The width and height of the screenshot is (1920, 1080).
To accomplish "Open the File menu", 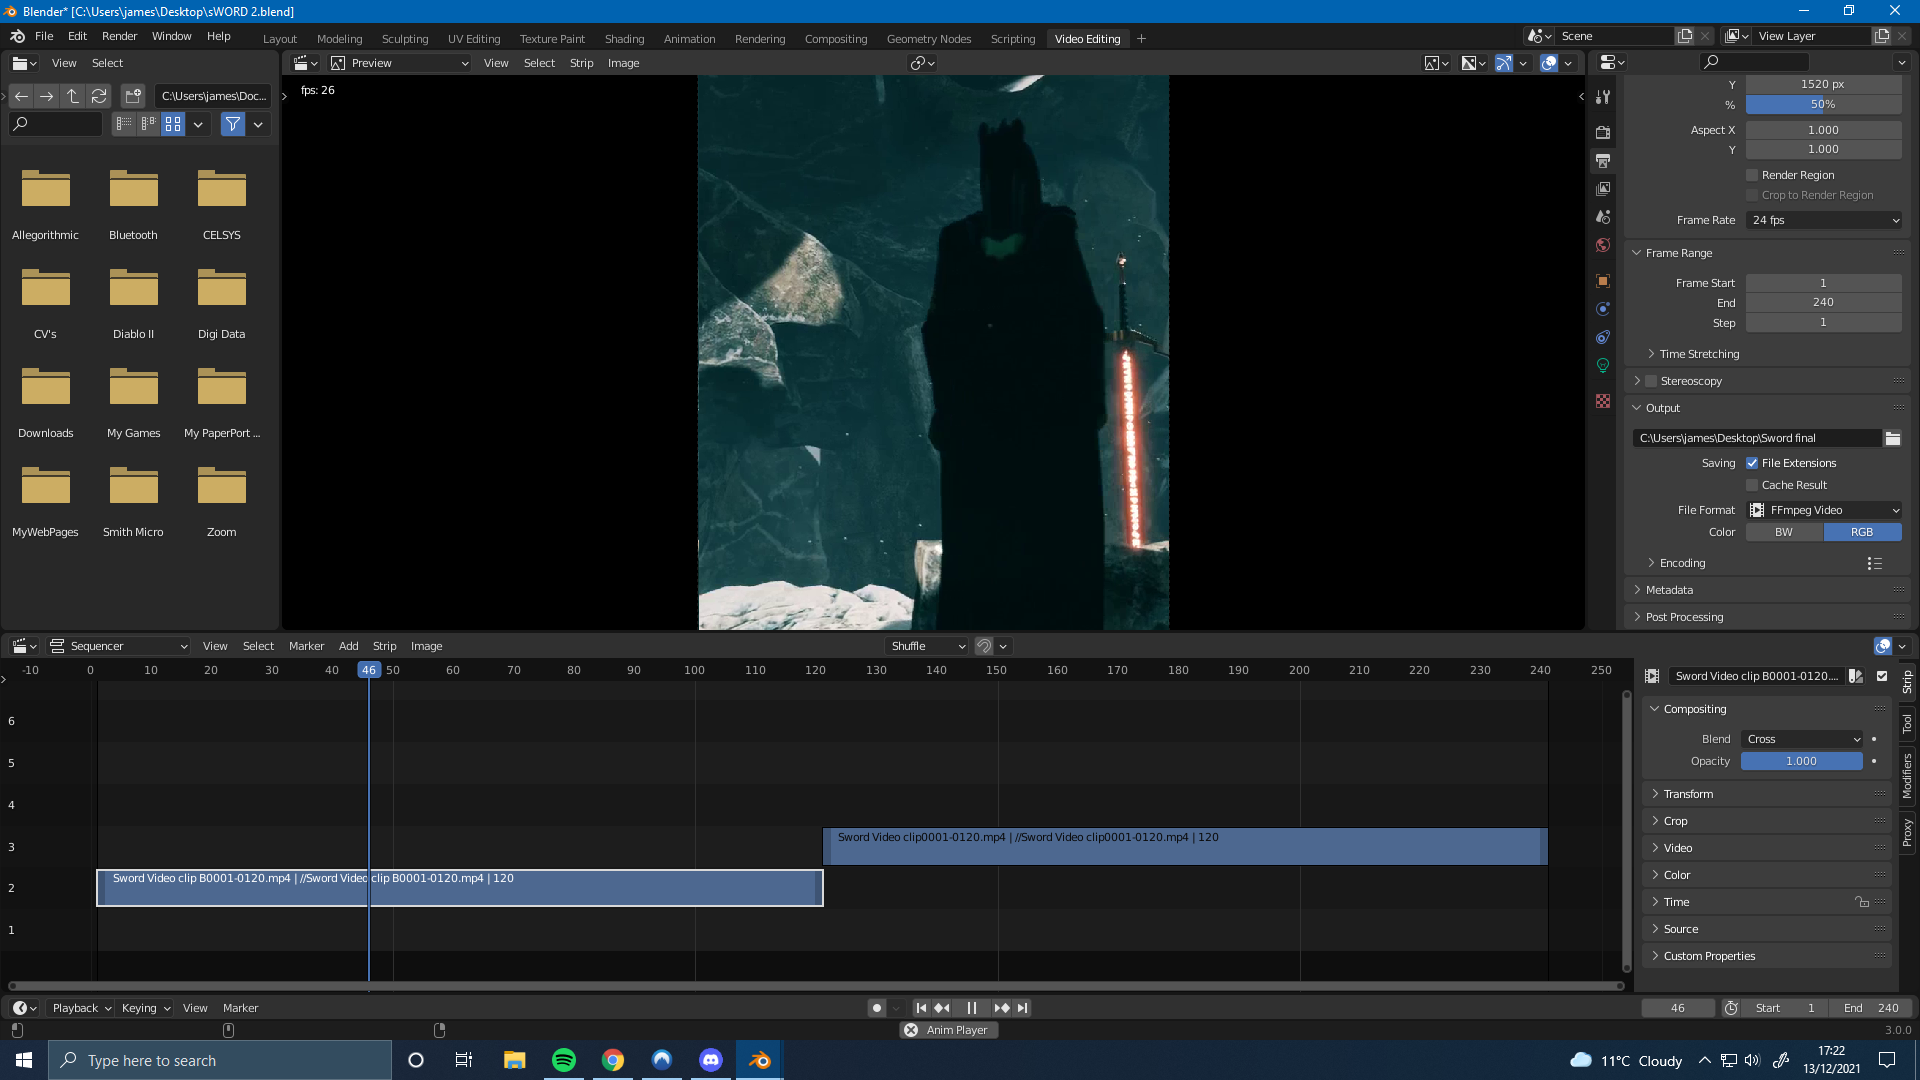I will pyautogui.click(x=44, y=36).
